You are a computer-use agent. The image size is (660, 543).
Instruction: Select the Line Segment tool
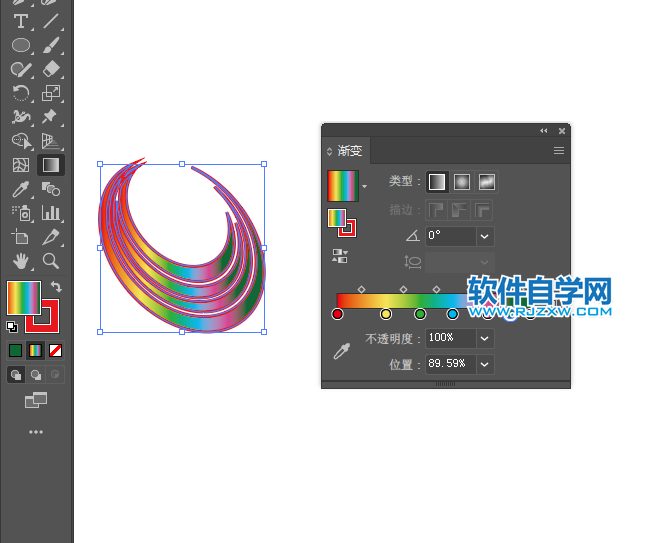(x=51, y=21)
